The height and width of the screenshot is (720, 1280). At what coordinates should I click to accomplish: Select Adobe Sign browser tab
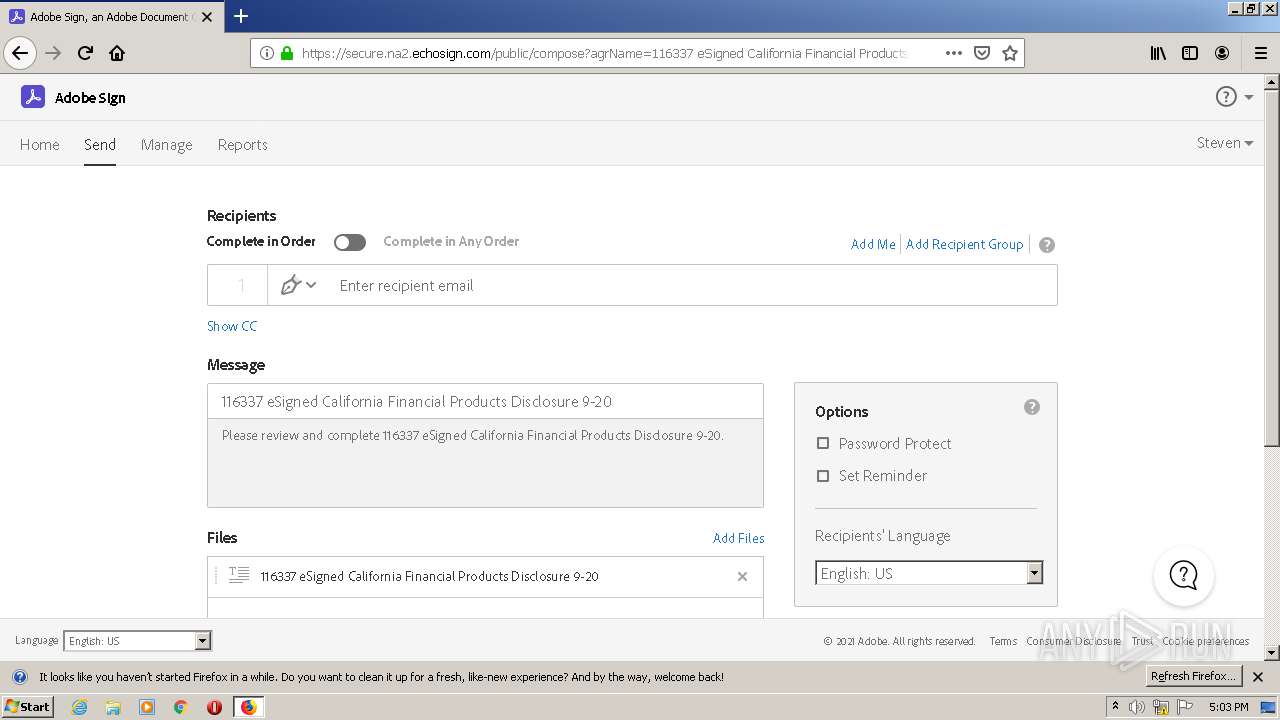click(110, 16)
